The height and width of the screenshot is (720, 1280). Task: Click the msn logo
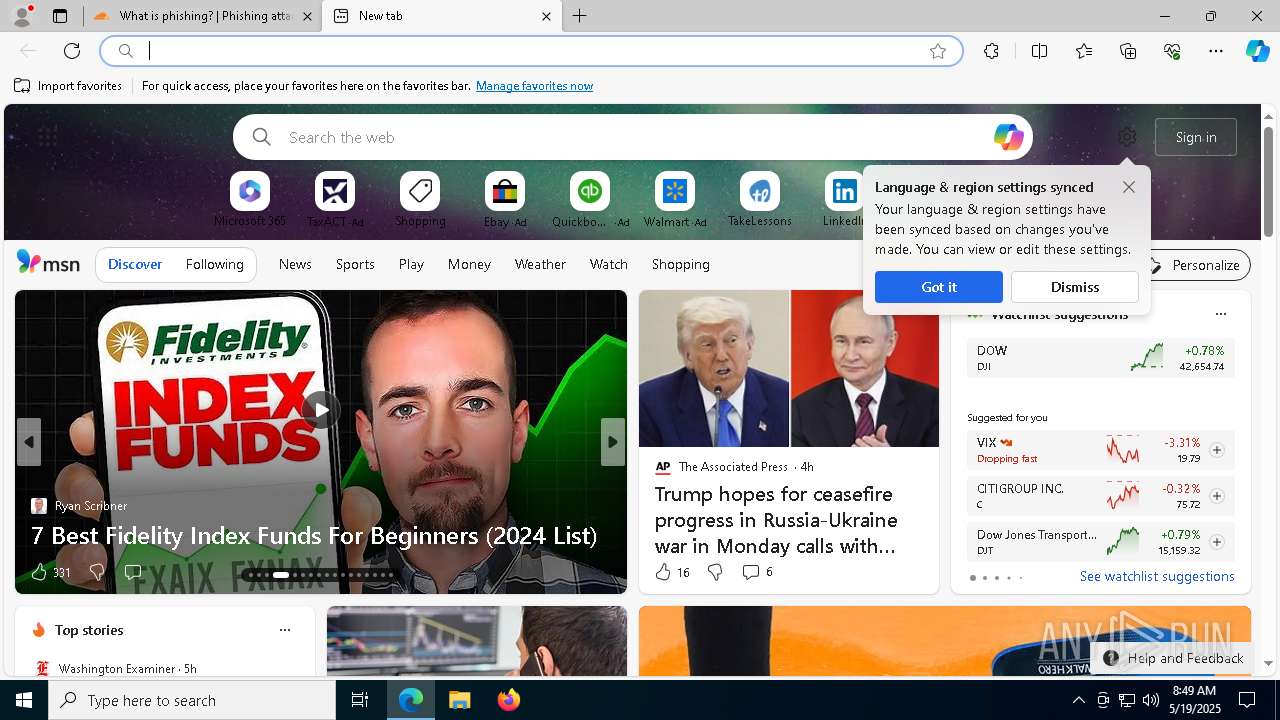48,263
